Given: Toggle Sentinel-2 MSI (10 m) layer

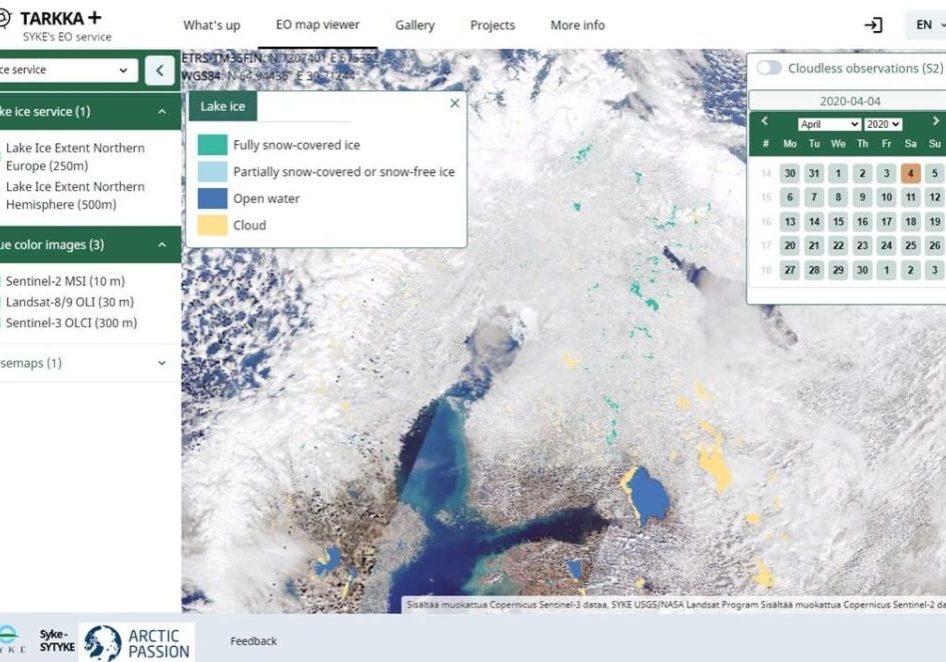Looking at the screenshot, I should tap(70, 282).
